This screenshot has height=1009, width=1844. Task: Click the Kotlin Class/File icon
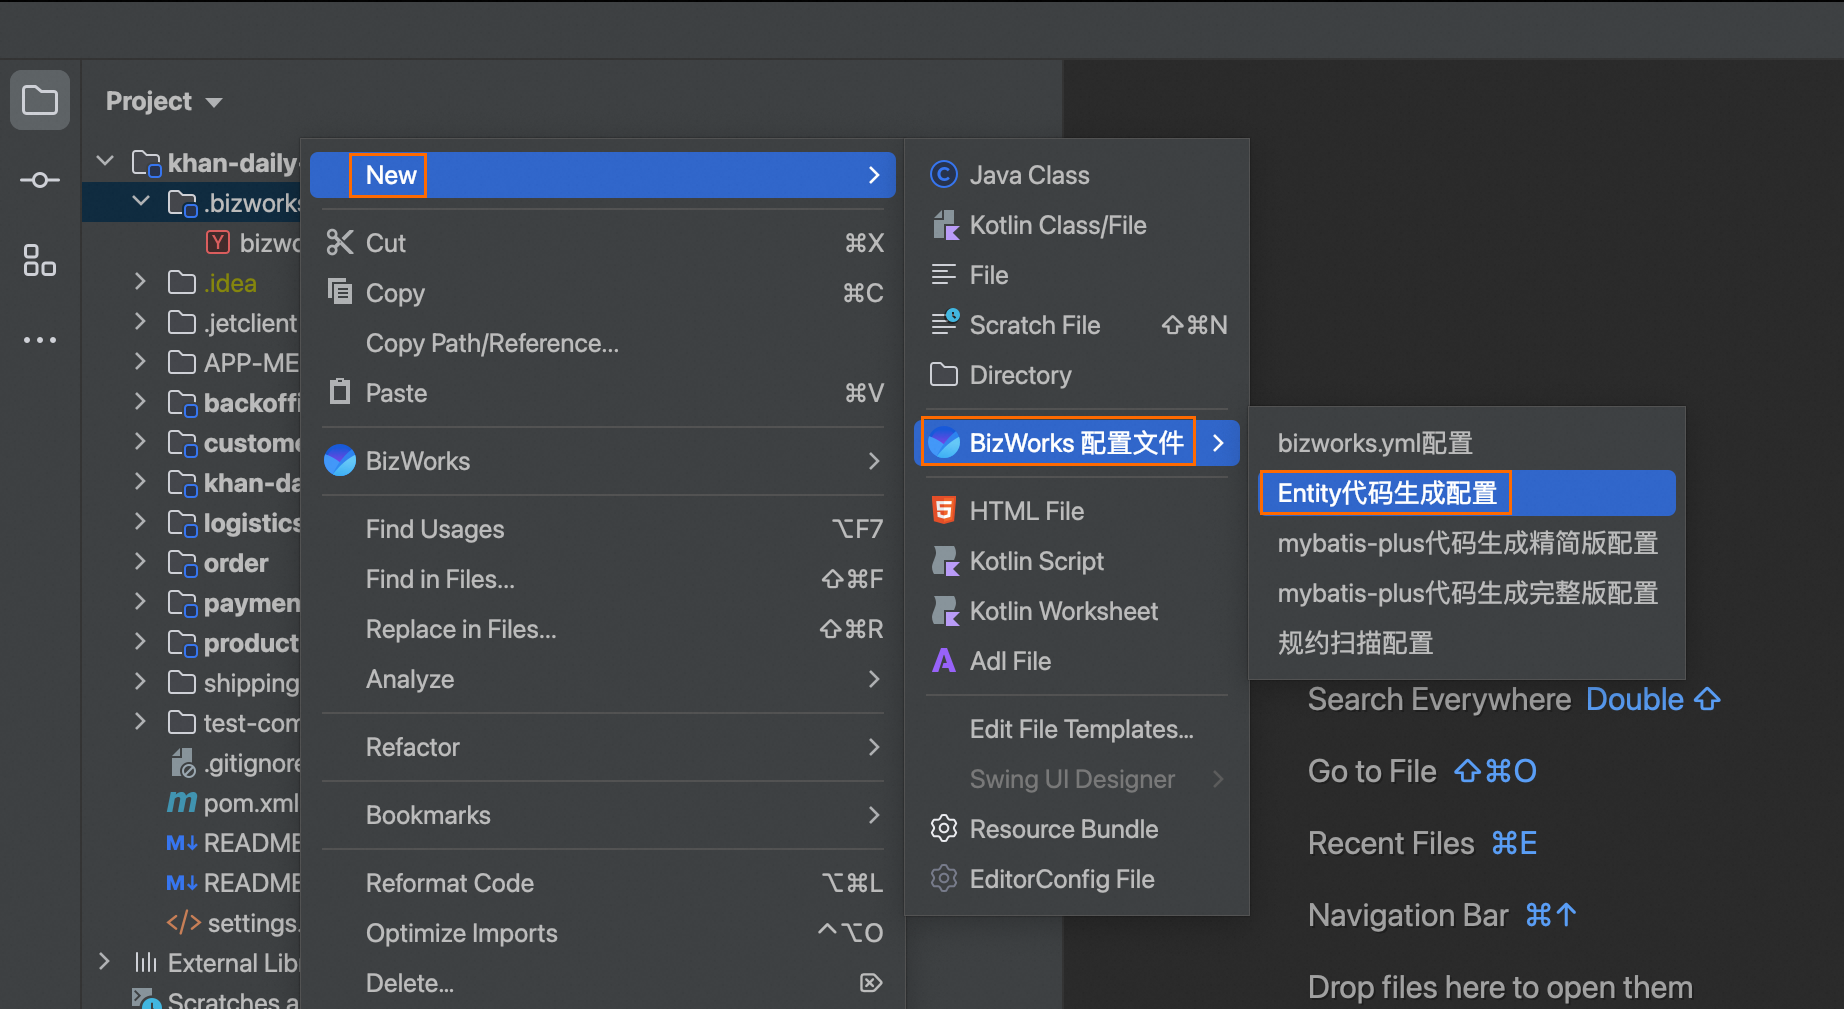[944, 225]
